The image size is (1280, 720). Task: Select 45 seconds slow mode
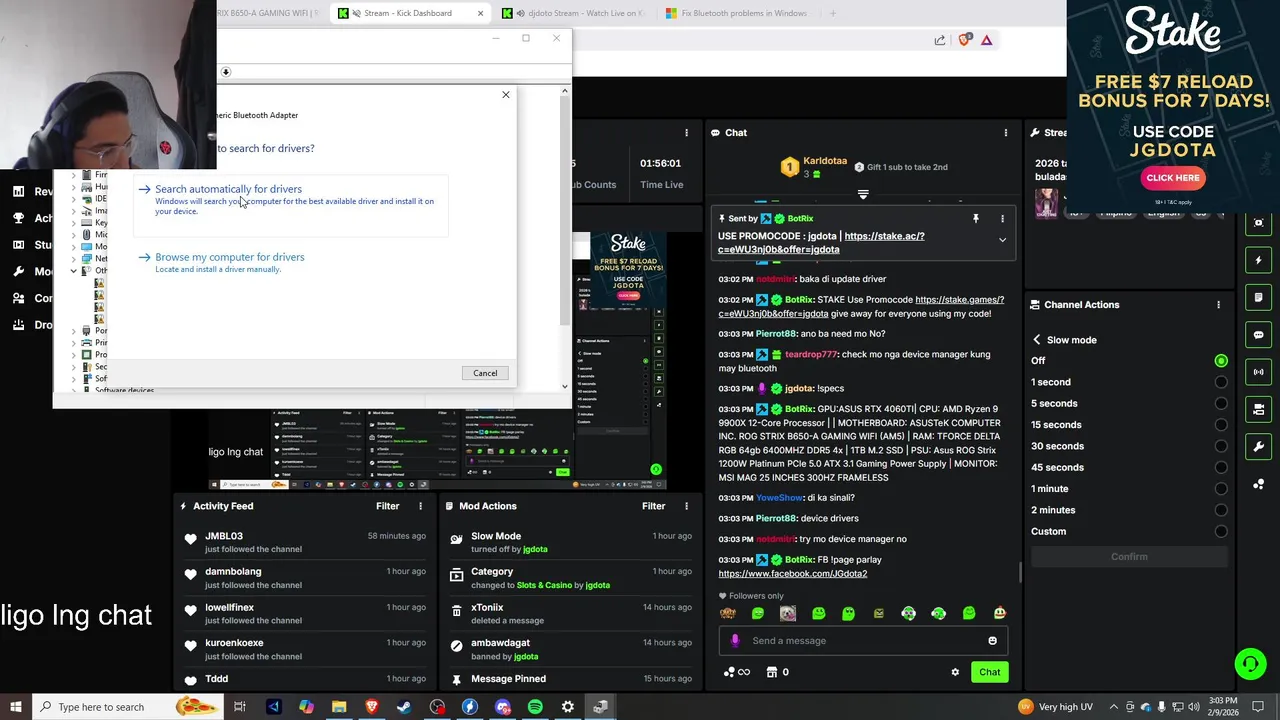tap(1221, 468)
